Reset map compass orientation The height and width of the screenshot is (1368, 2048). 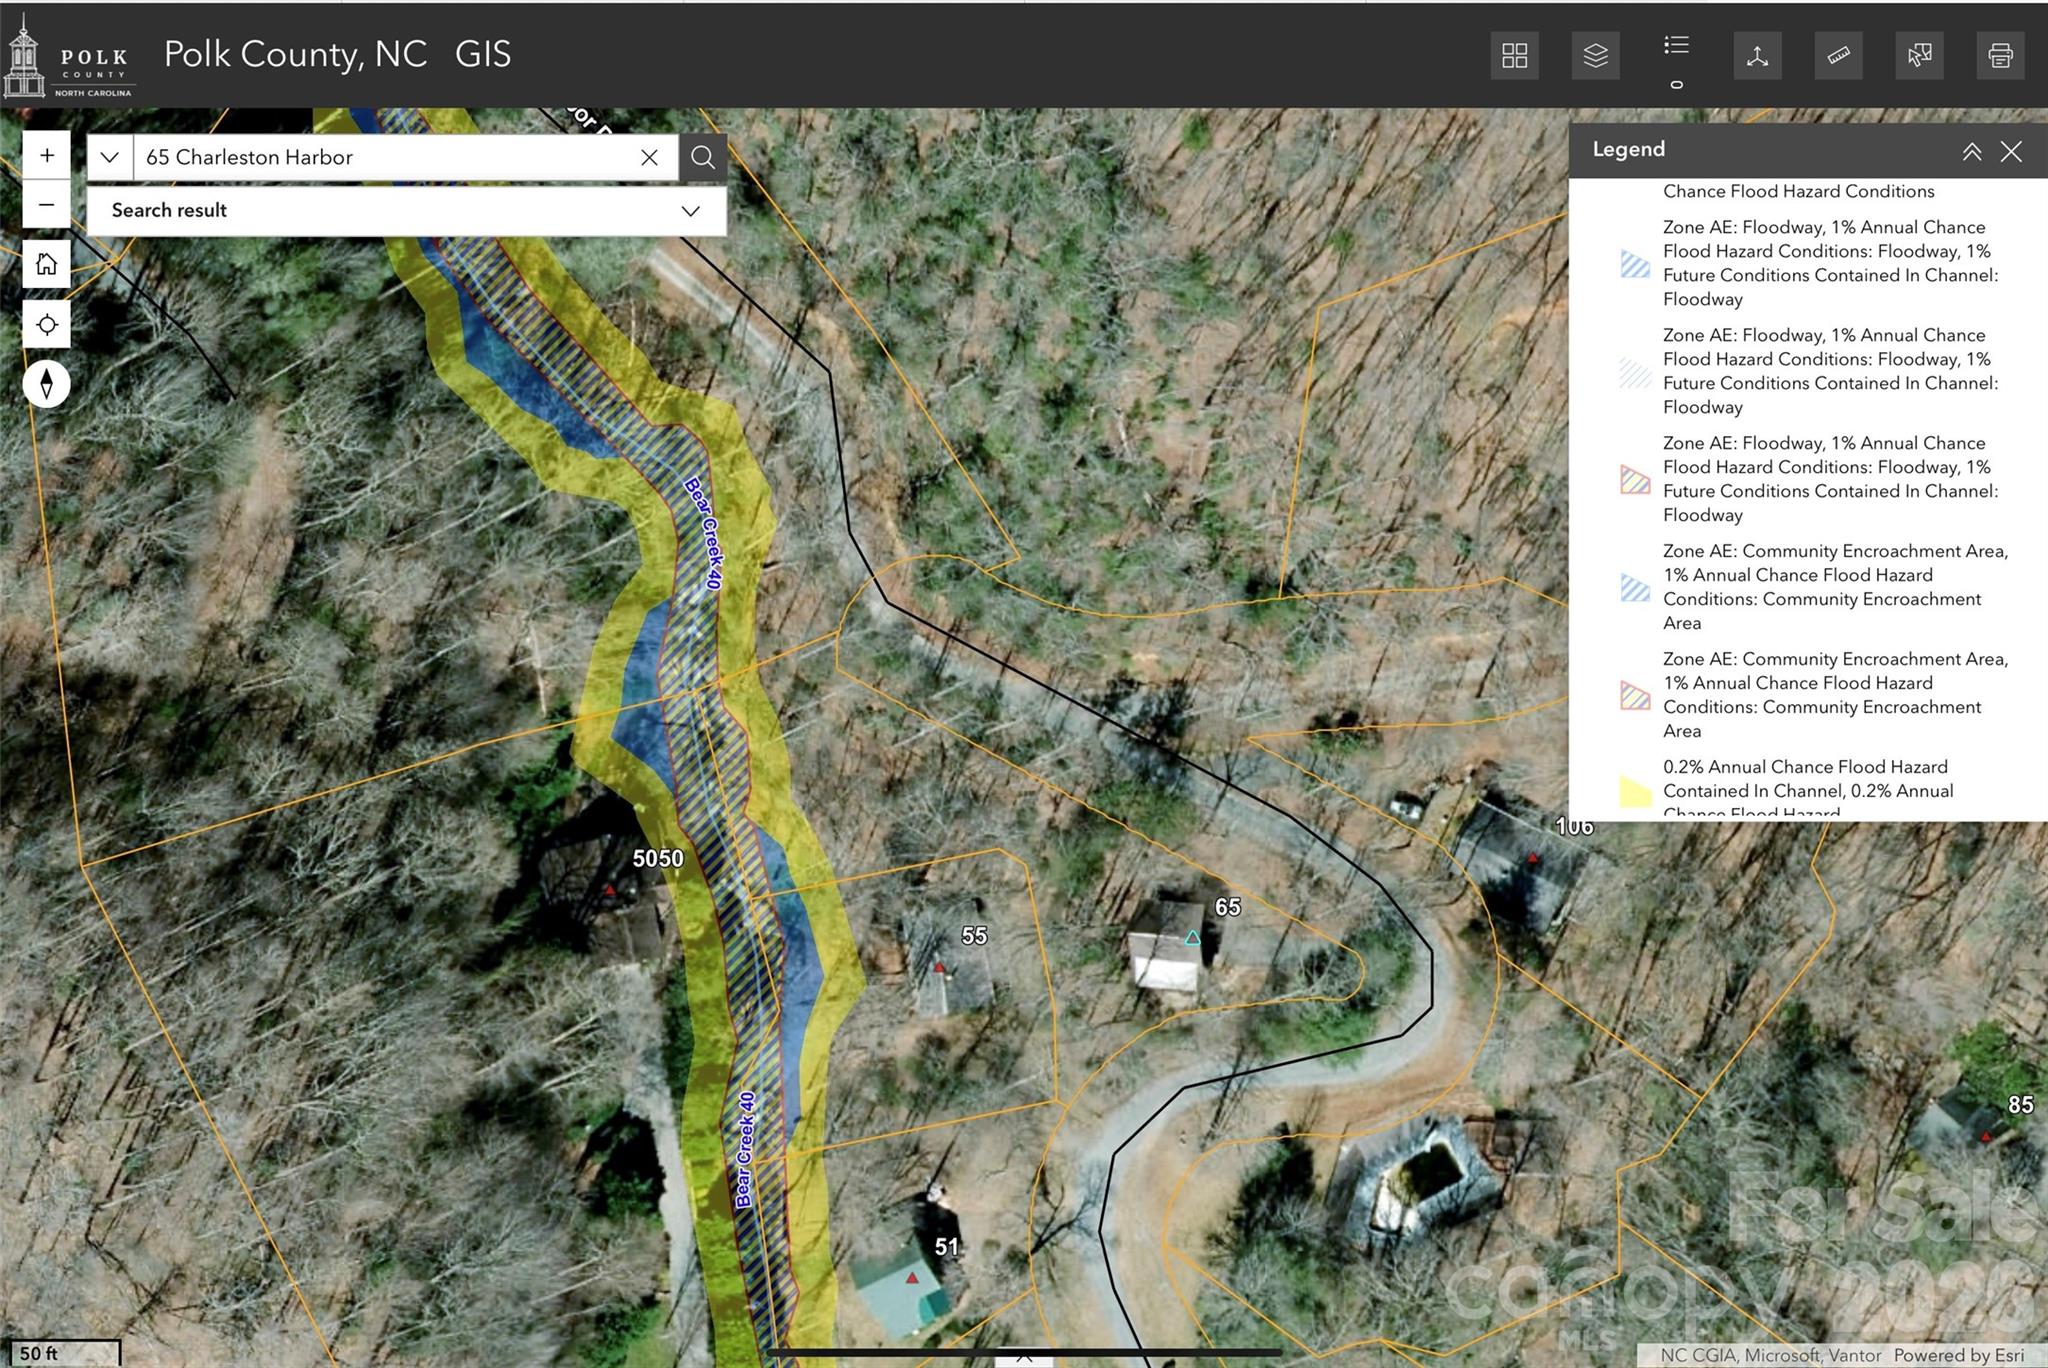pos(47,384)
